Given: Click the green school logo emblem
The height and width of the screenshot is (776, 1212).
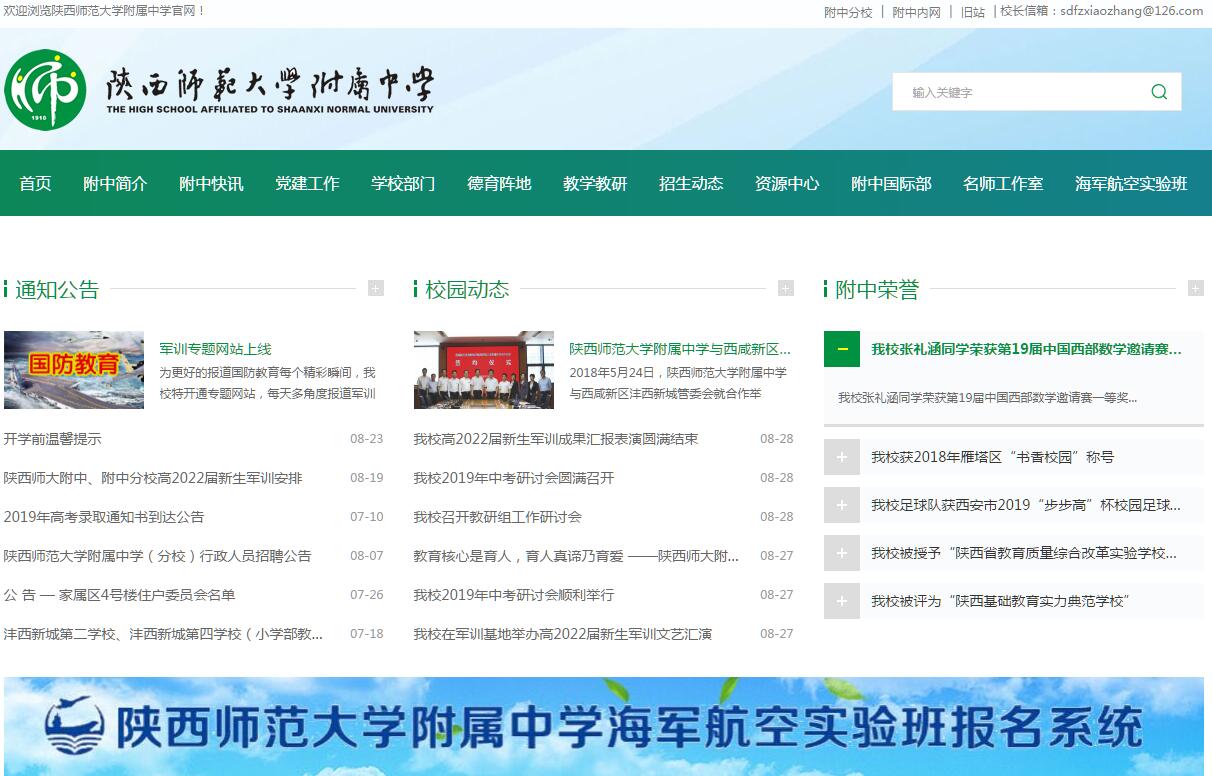Looking at the screenshot, I should click(x=45, y=90).
